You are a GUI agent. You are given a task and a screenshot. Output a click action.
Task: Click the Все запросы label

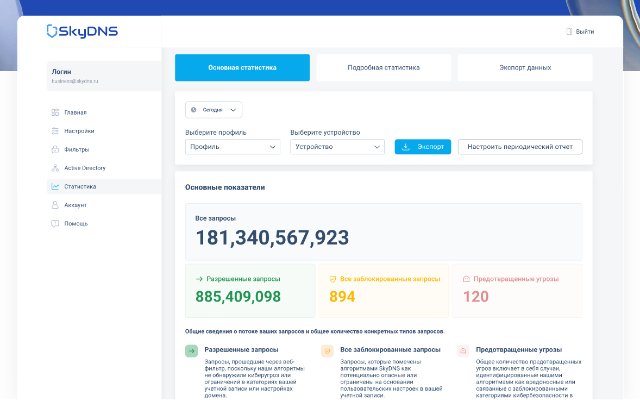(x=216, y=218)
